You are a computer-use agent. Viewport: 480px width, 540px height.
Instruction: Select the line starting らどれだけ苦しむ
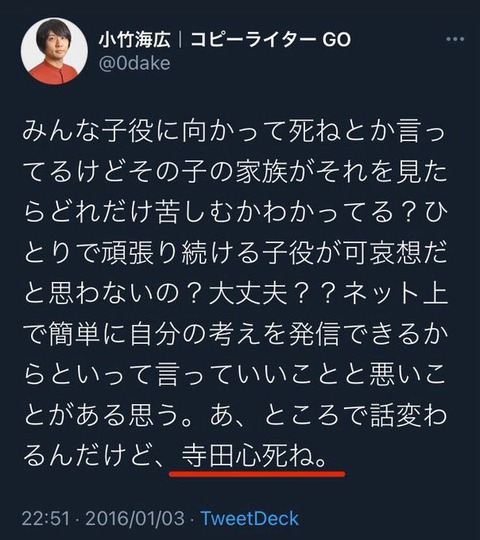point(236,212)
